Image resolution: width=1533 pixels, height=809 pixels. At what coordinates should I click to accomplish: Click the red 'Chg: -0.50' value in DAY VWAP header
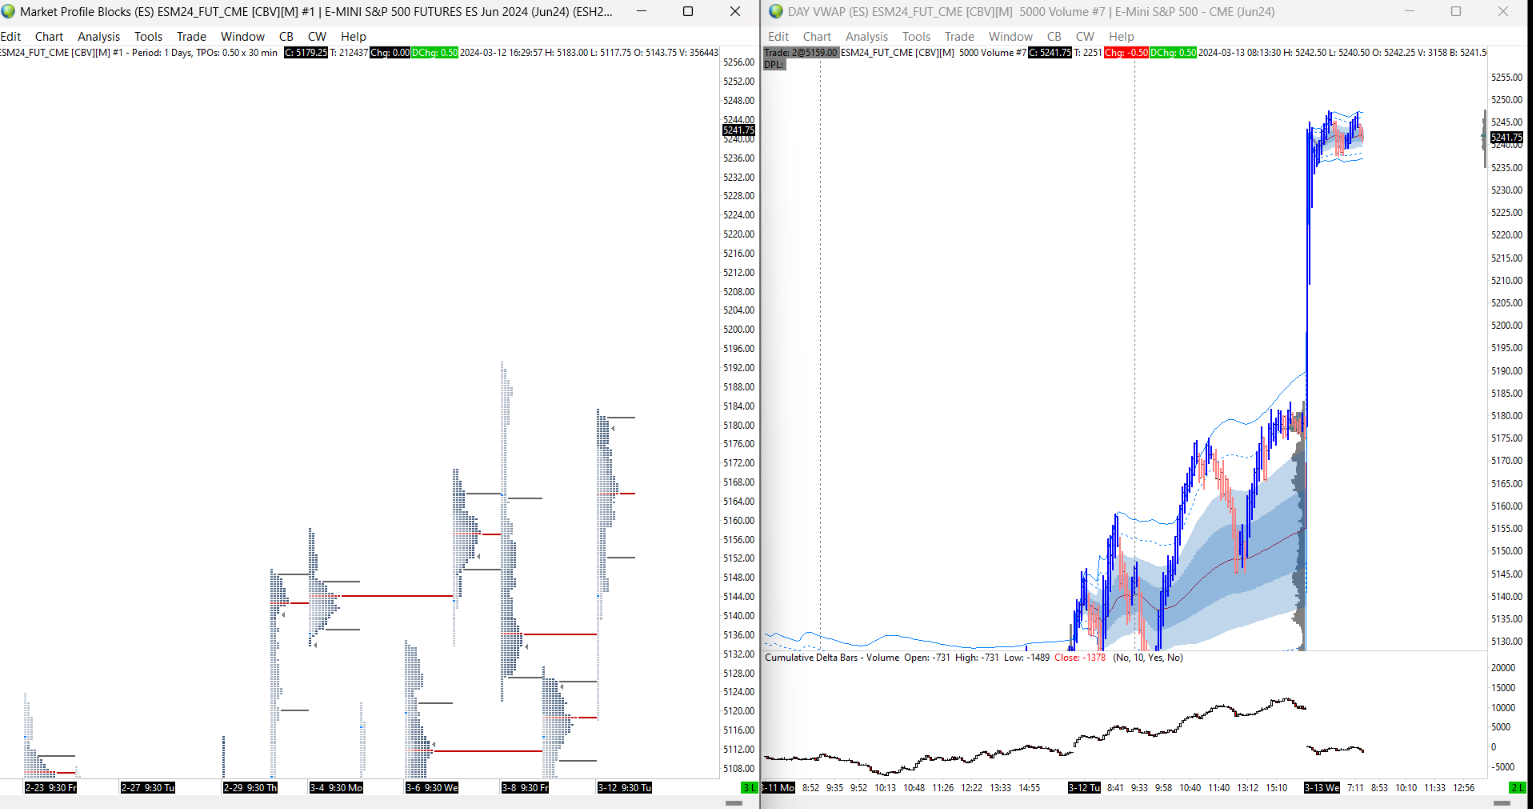point(1126,52)
